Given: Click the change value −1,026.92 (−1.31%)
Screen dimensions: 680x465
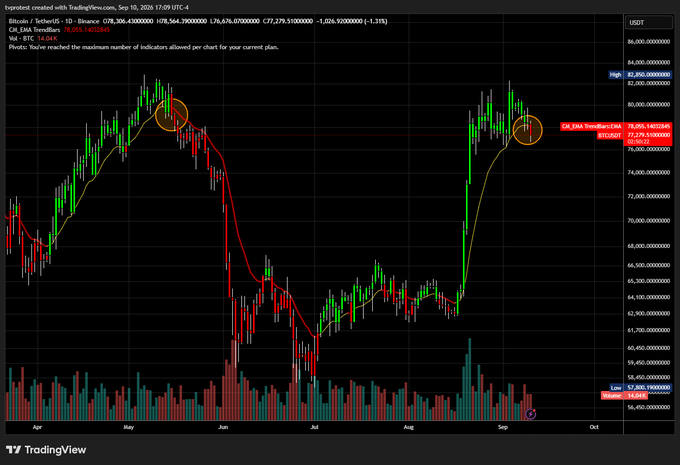Looking at the screenshot, I should pos(352,21).
